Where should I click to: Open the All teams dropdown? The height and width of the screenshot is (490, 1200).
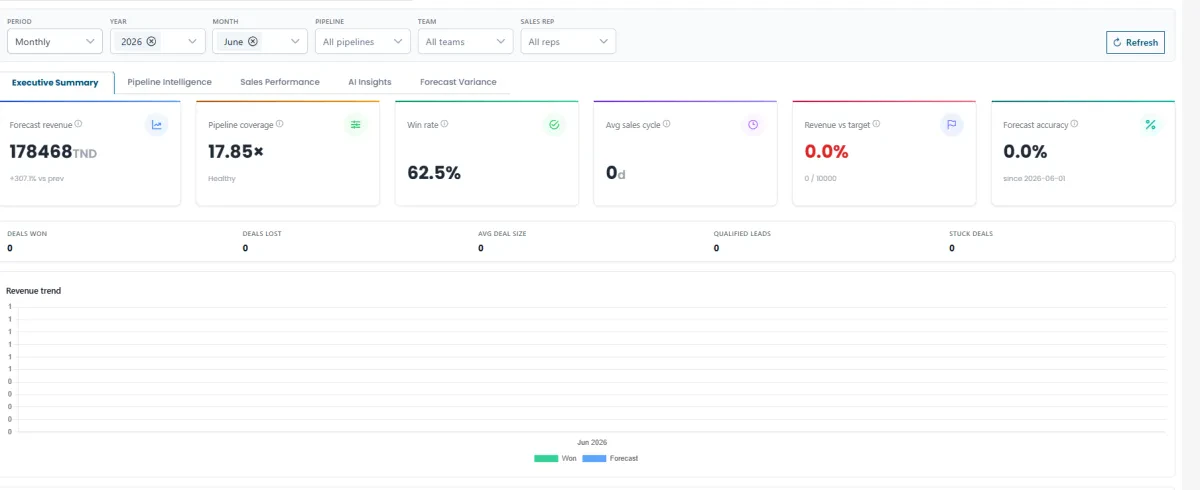(465, 41)
